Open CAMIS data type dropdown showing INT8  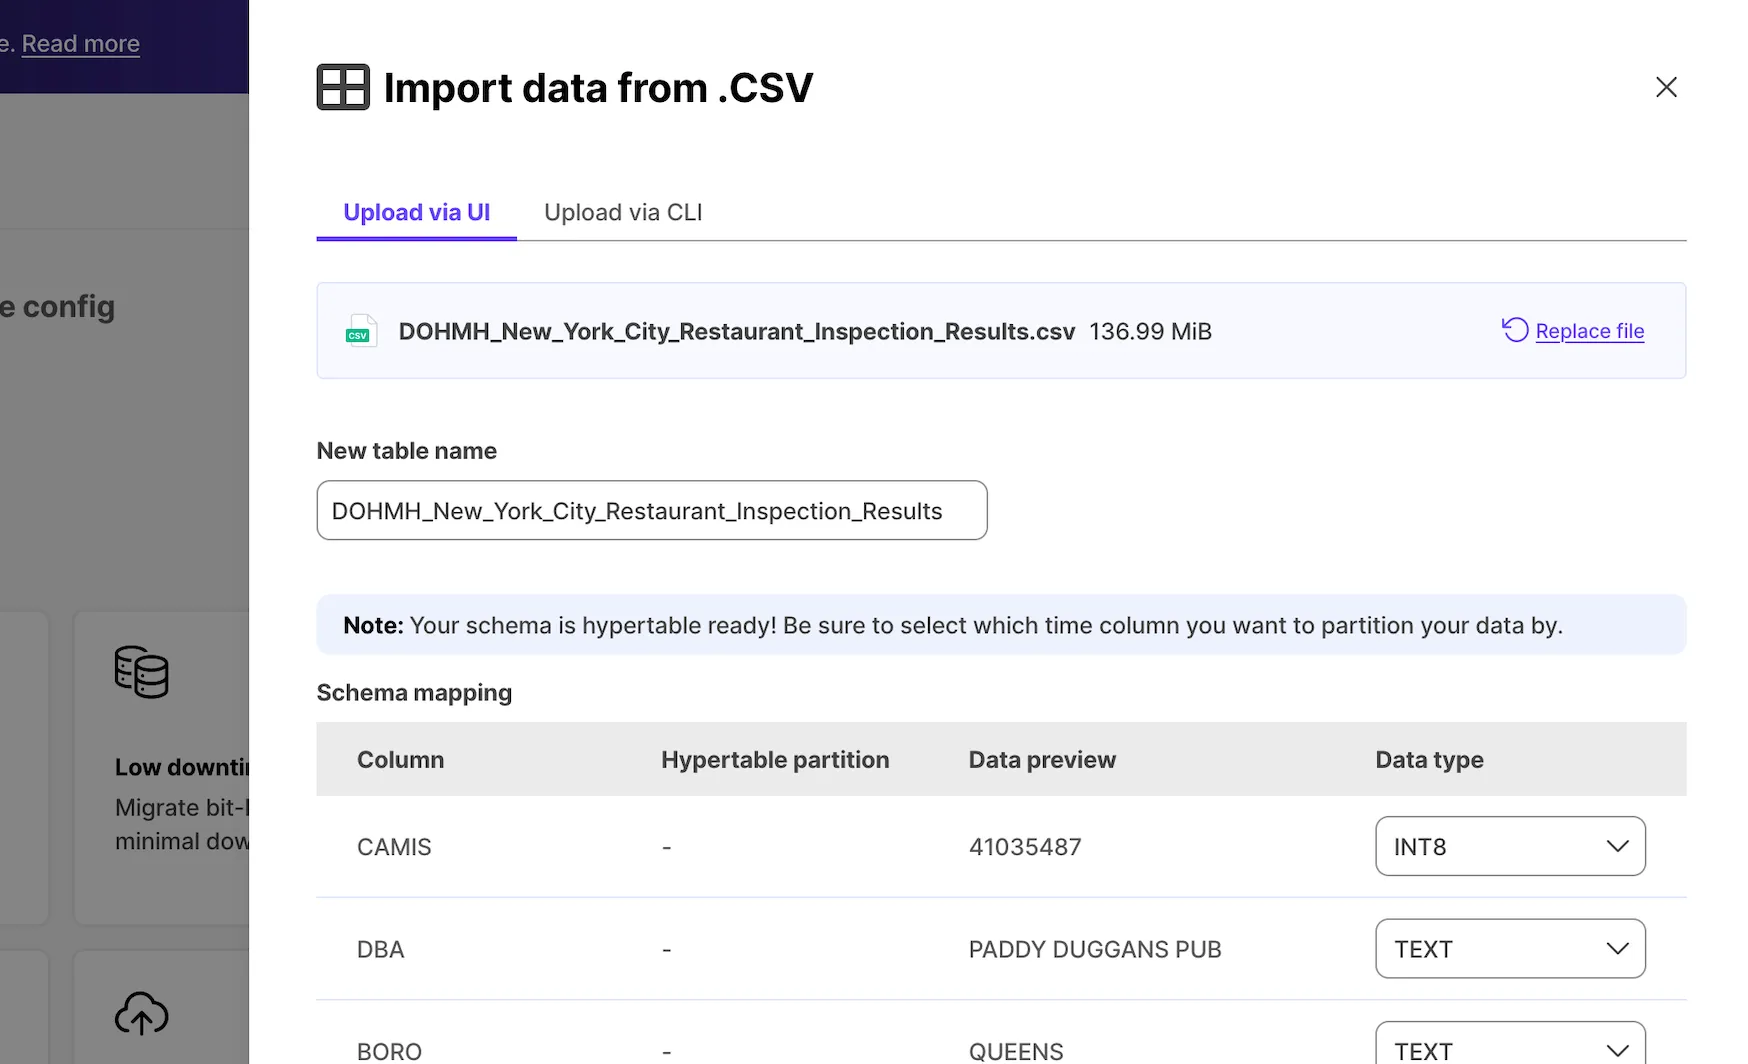pos(1510,846)
